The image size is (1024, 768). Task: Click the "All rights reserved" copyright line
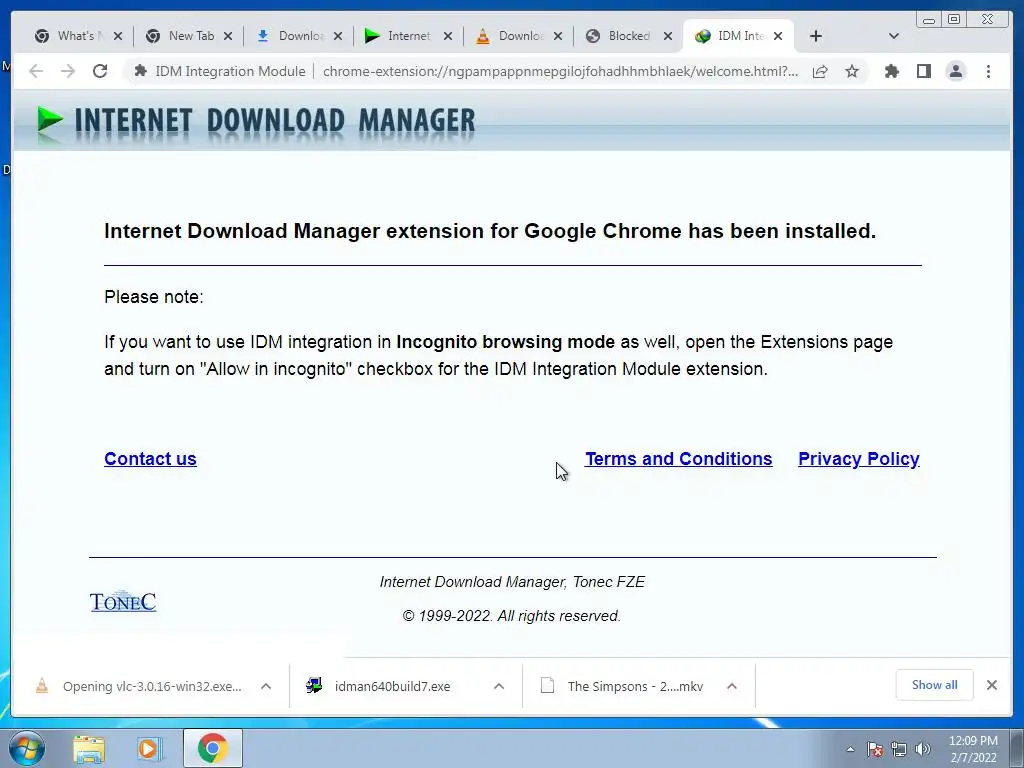point(512,616)
